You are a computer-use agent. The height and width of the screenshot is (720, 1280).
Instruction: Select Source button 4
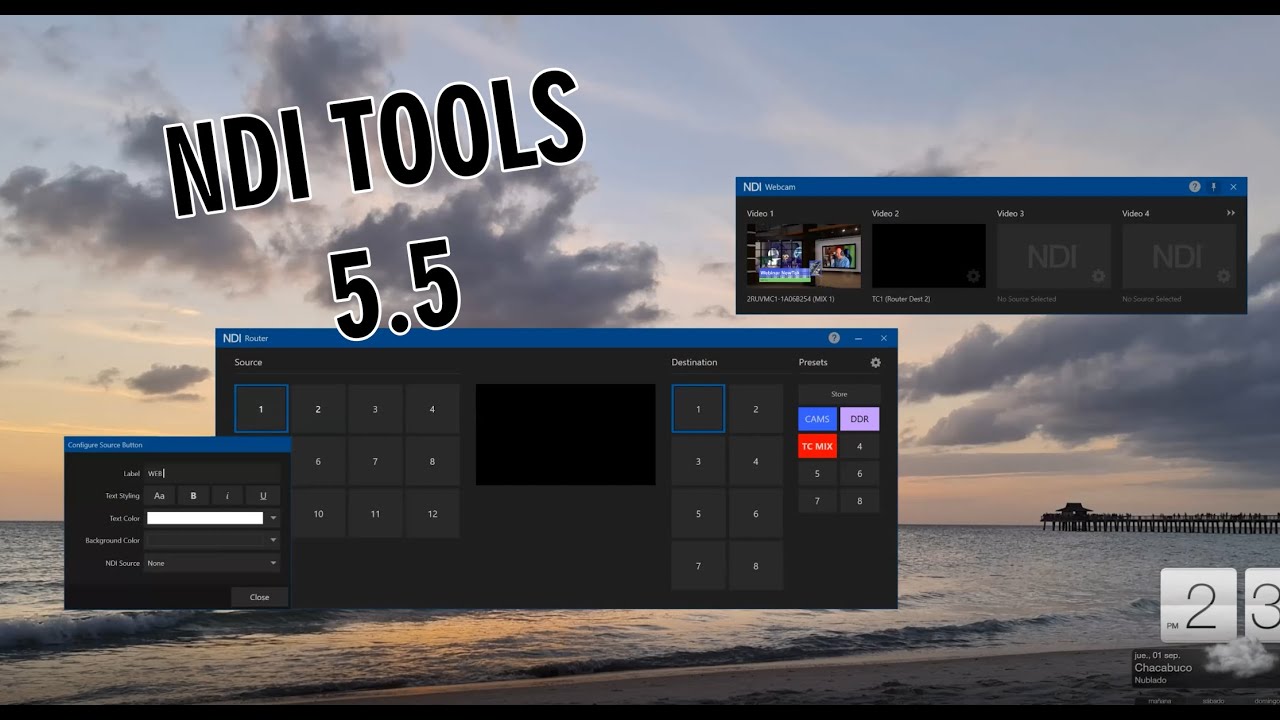click(432, 409)
